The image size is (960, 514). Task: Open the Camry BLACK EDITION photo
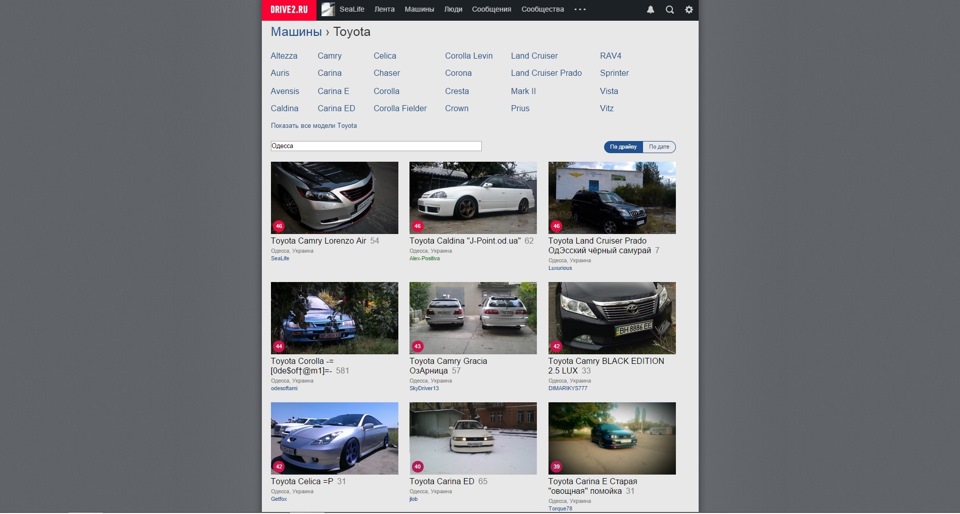tap(612, 318)
